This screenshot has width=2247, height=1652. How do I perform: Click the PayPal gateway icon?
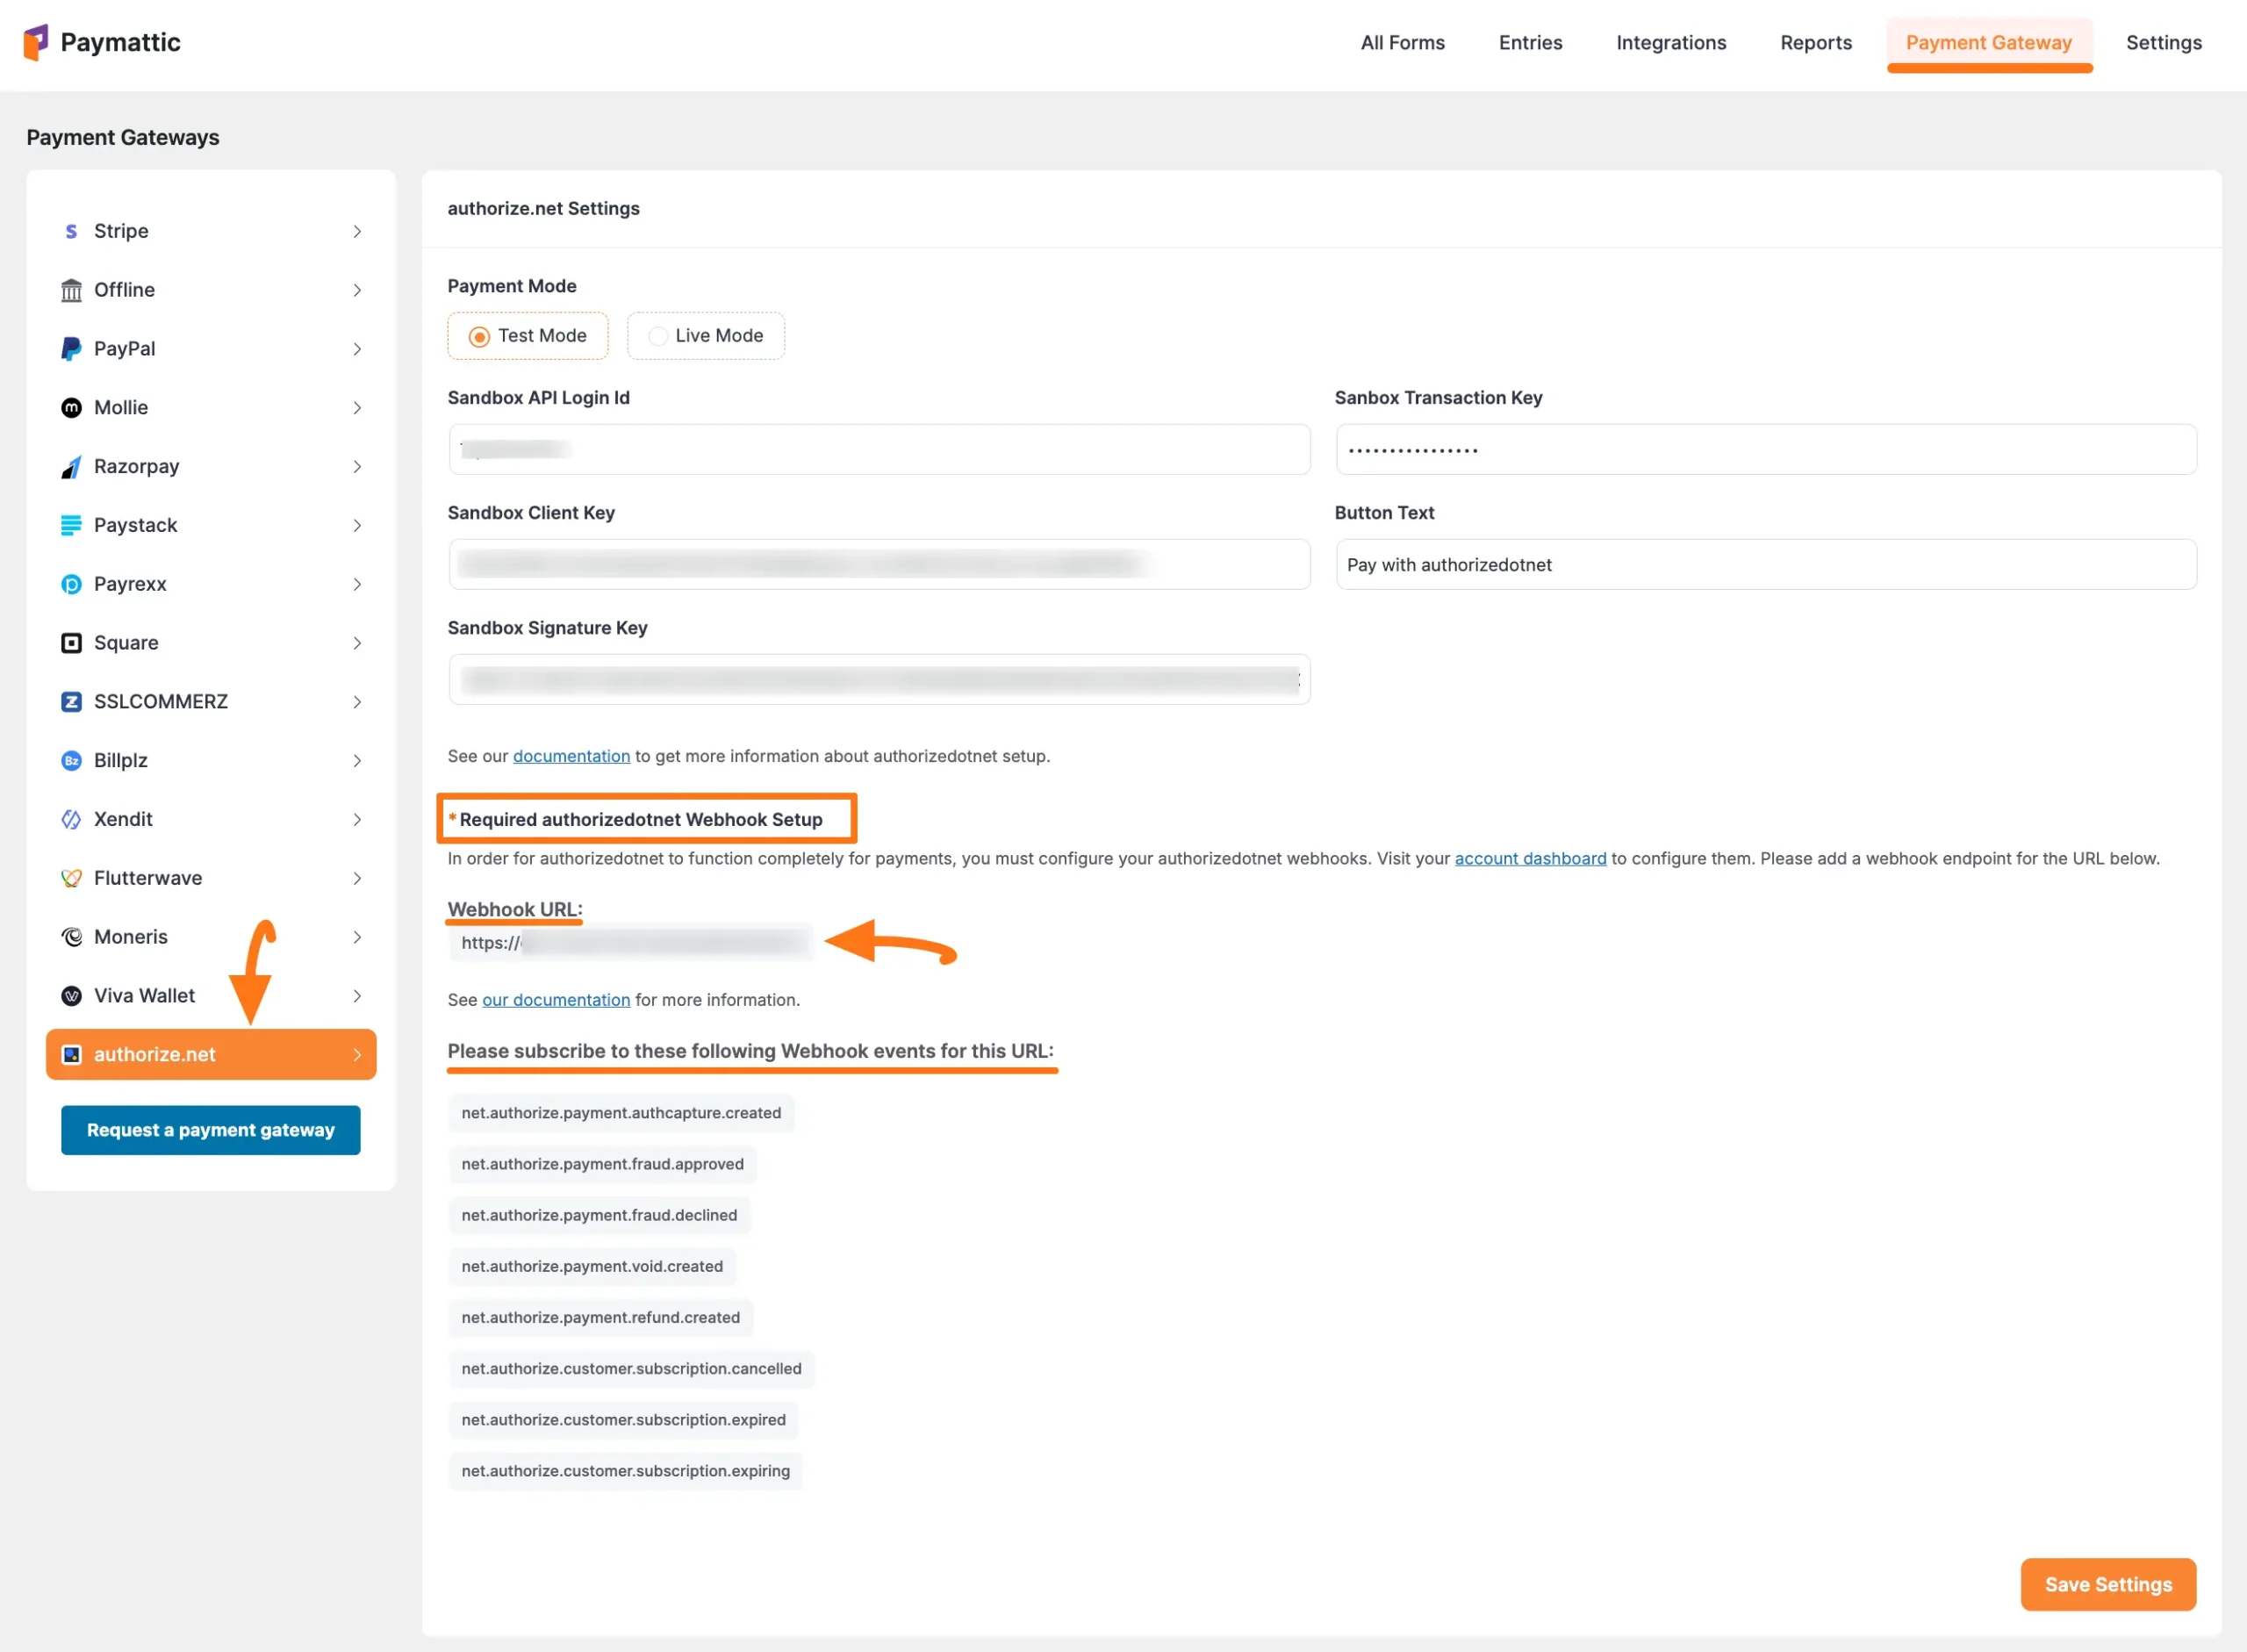(70, 348)
